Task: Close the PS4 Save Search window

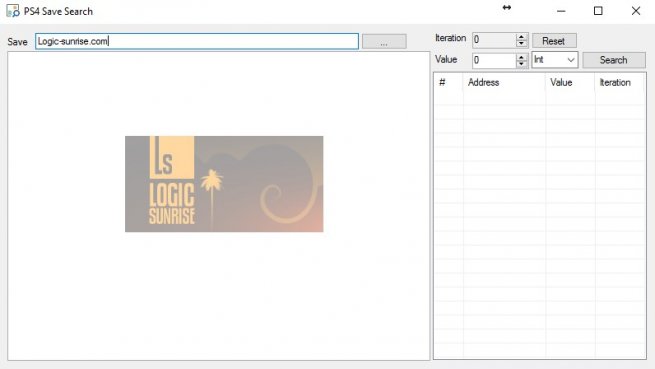Action: click(x=636, y=11)
